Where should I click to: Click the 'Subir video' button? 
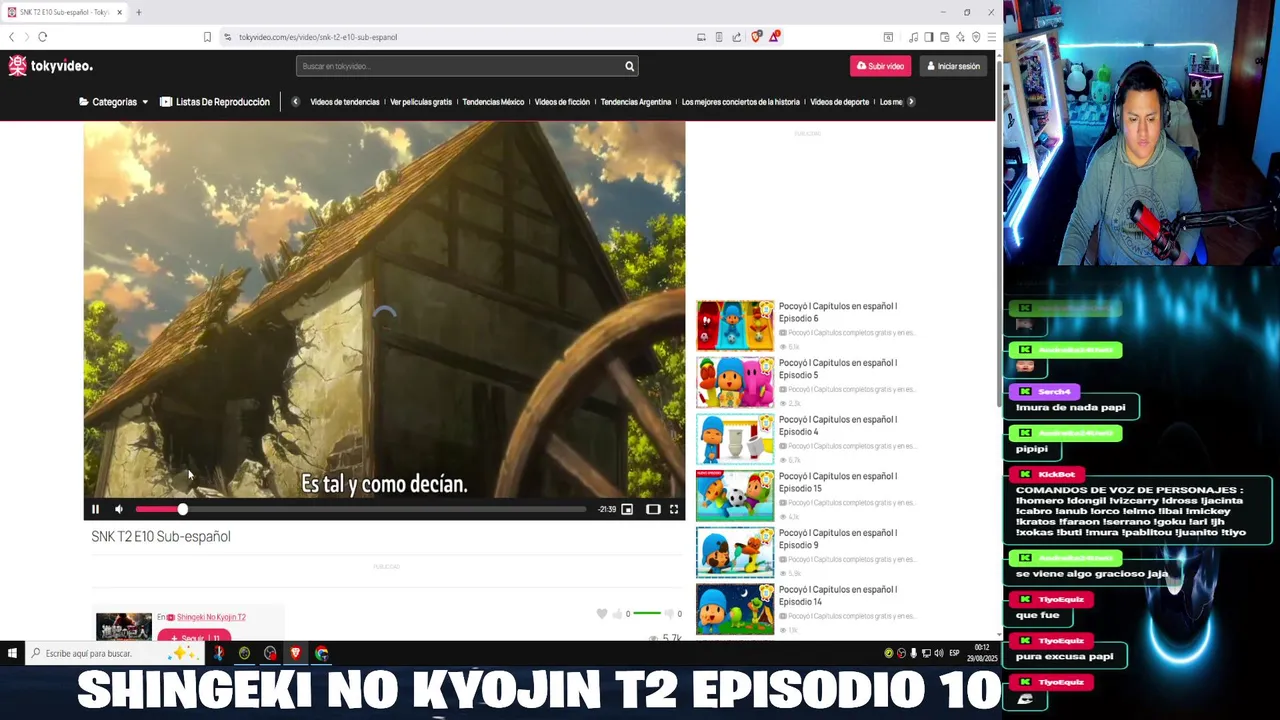click(x=880, y=66)
